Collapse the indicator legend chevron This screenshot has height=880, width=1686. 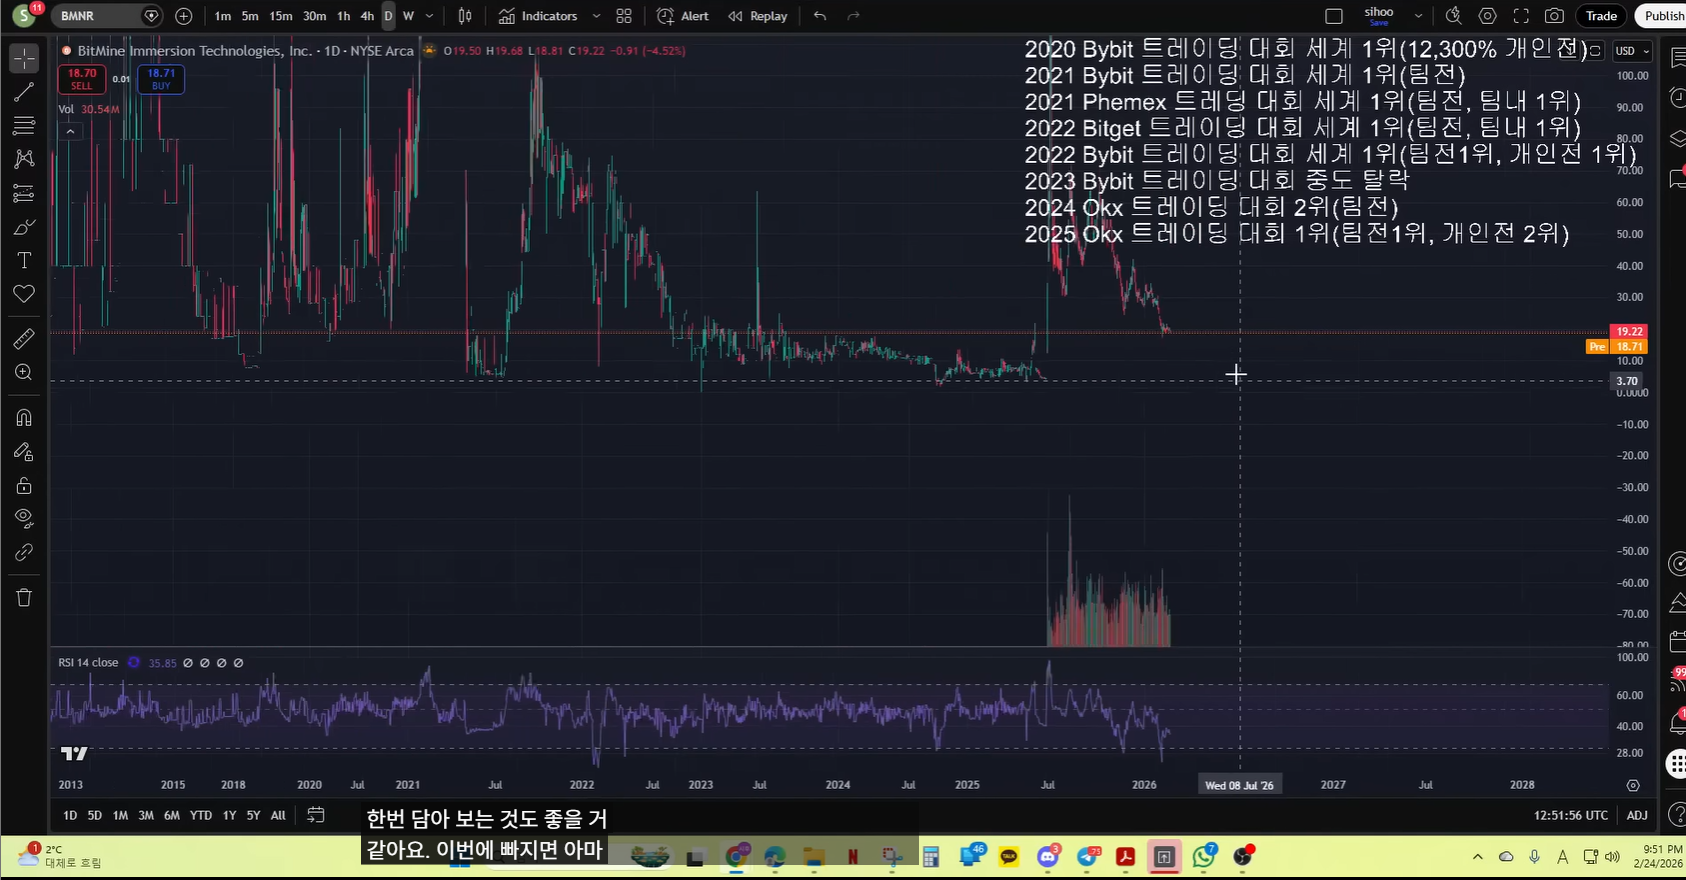70,131
